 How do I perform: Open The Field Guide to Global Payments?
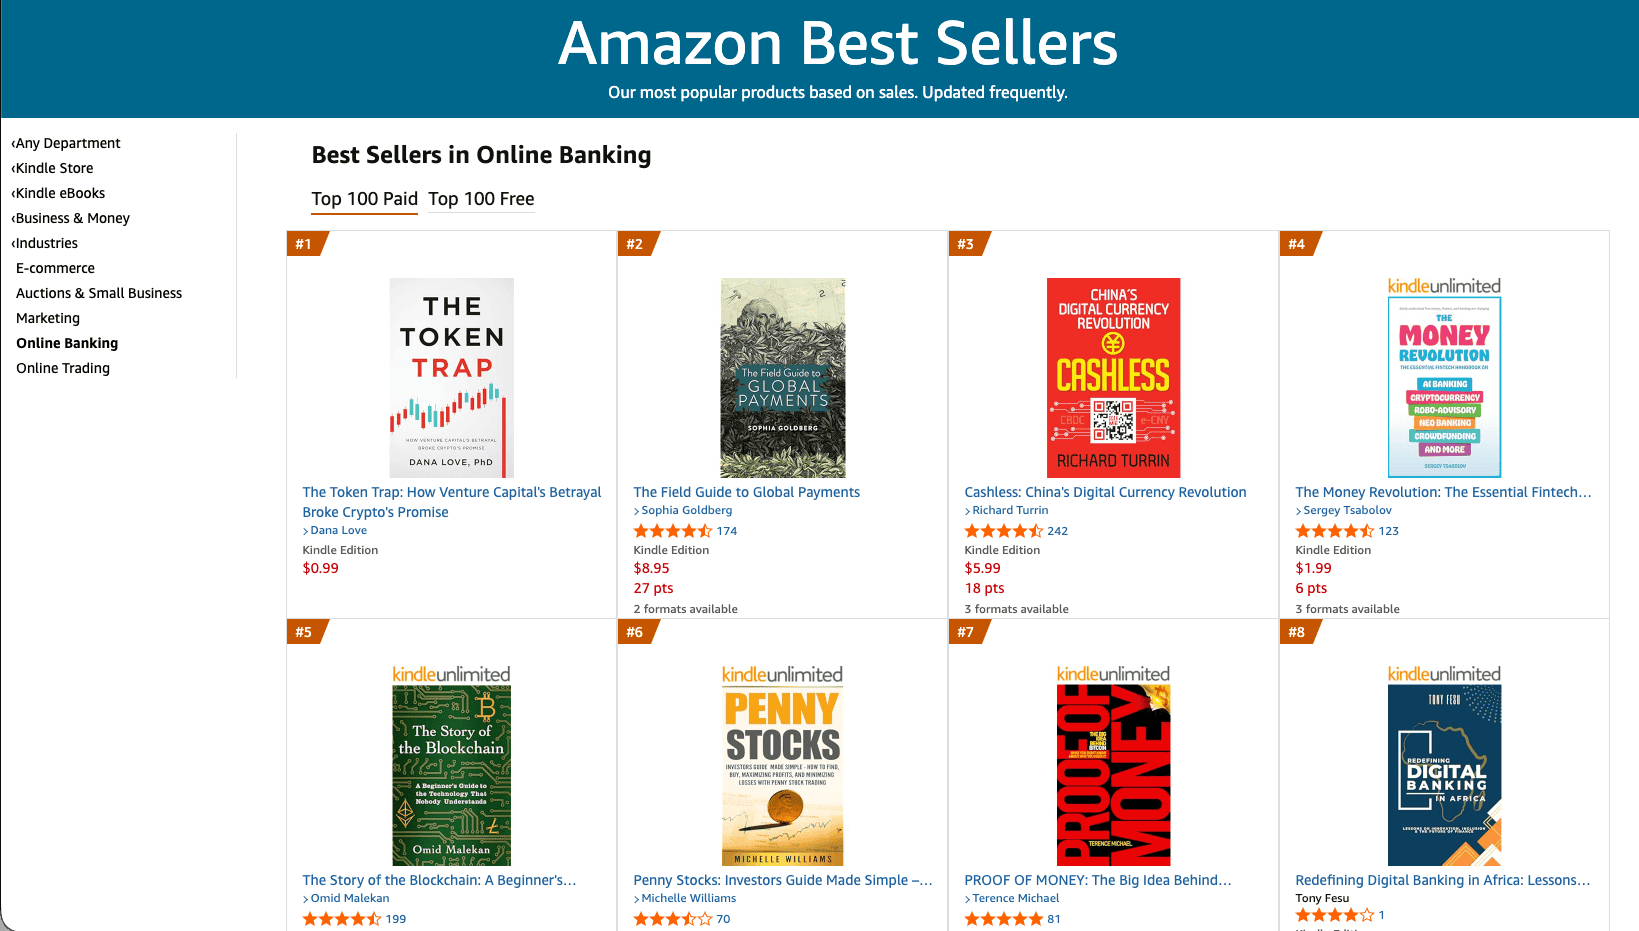point(746,492)
